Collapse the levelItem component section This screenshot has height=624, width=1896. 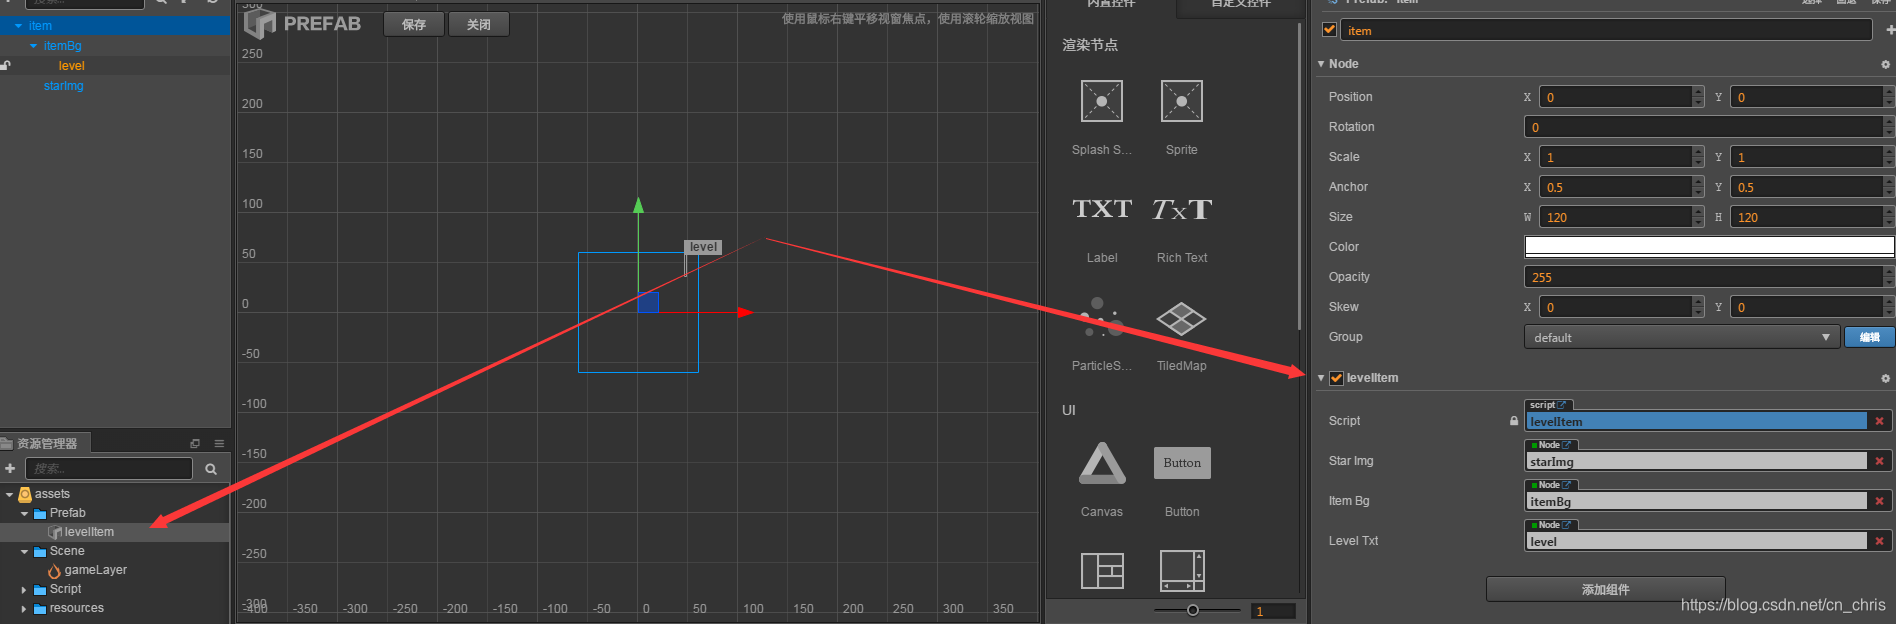click(x=1321, y=378)
